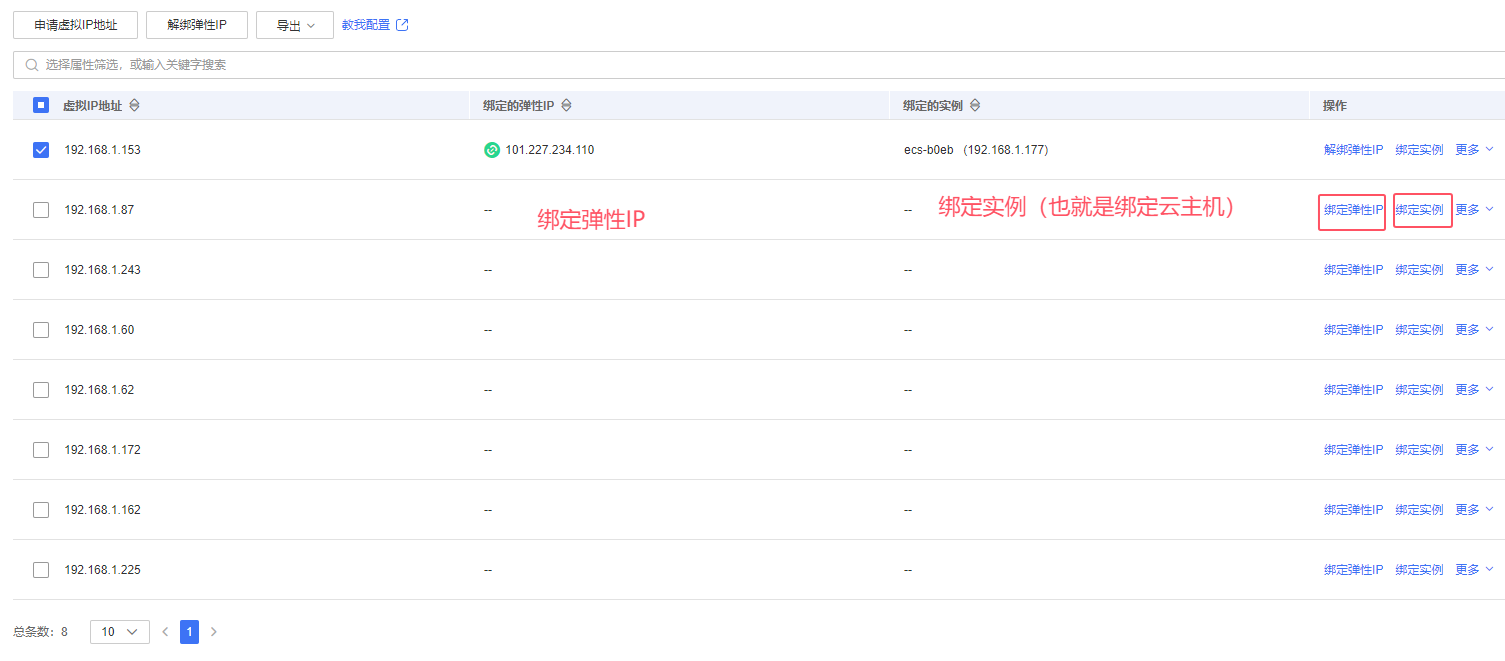The image size is (1505, 661).
Task: Select the checkbox for 192.168.1.87
Action: click(41, 210)
